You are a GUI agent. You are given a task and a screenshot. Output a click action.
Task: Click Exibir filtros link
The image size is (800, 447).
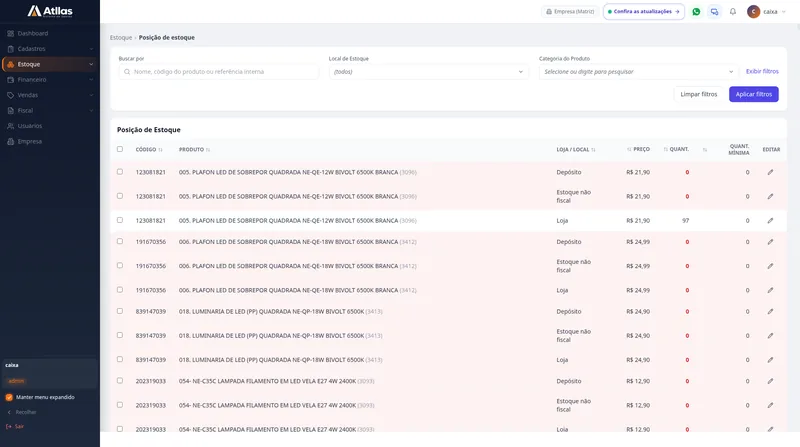tap(762, 71)
